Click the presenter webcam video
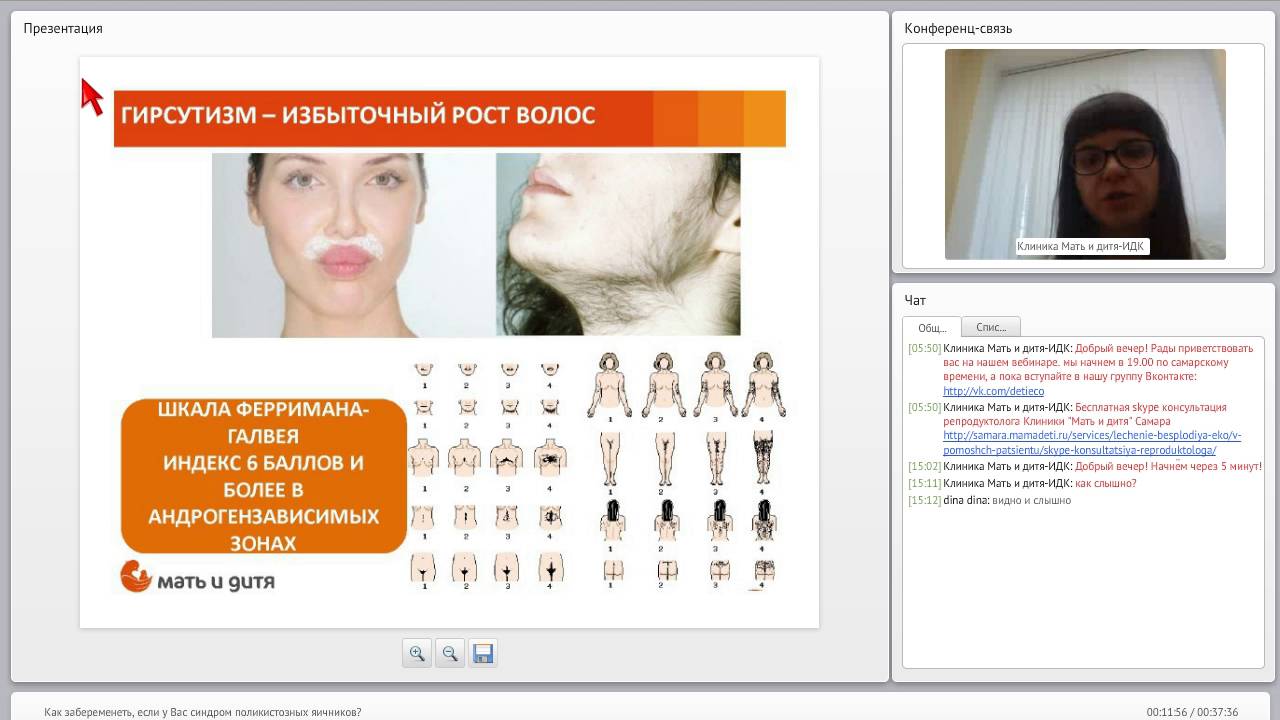Viewport: 1280px width, 720px height. (x=1085, y=150)
